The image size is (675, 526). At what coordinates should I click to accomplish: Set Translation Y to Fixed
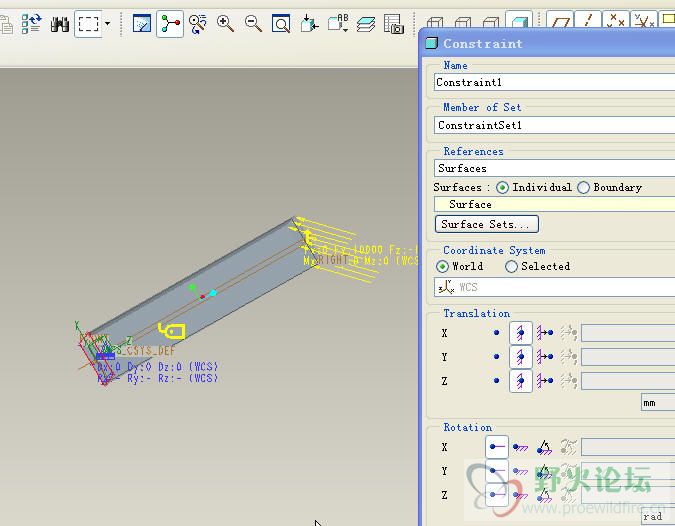coord(520,357)
